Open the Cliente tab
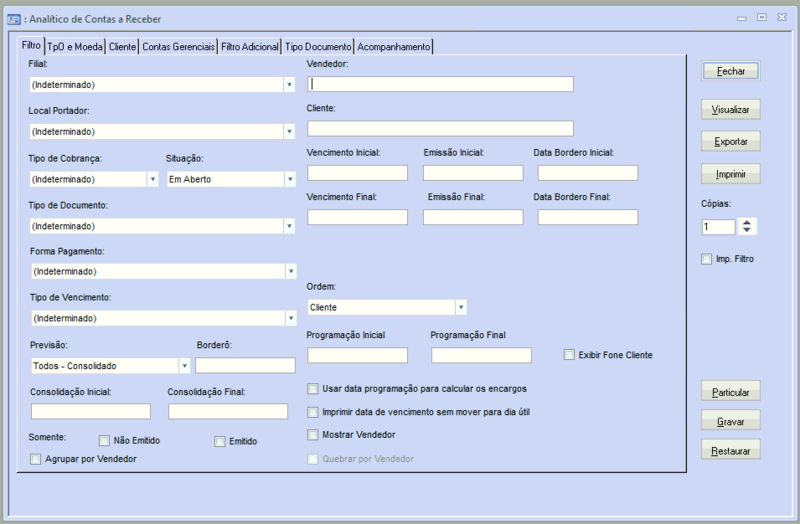This screenshot has width=800, height=524. point(122,47)
